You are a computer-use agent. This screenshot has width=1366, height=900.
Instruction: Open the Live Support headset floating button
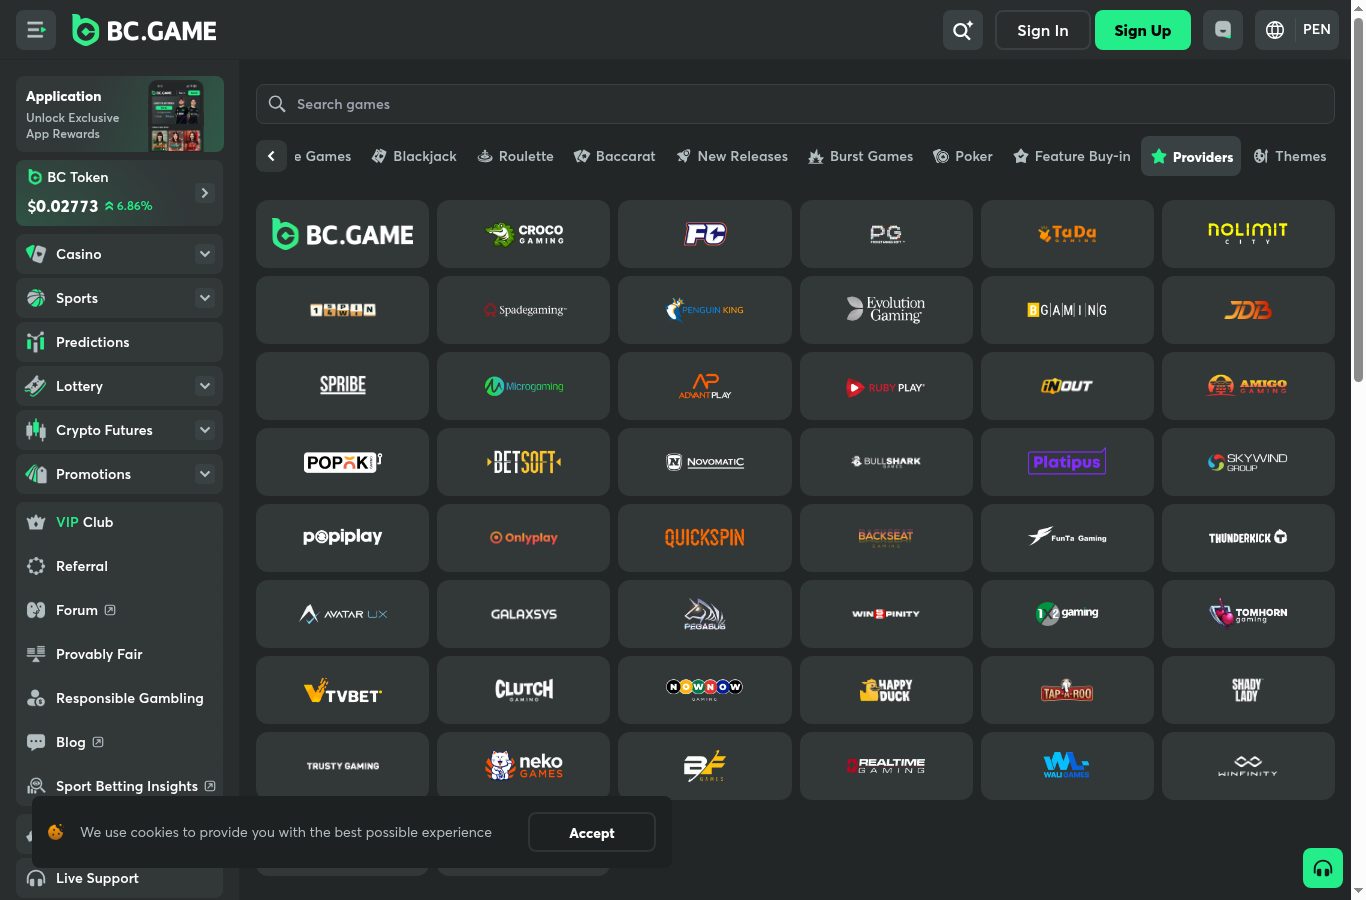[1323, 868]
